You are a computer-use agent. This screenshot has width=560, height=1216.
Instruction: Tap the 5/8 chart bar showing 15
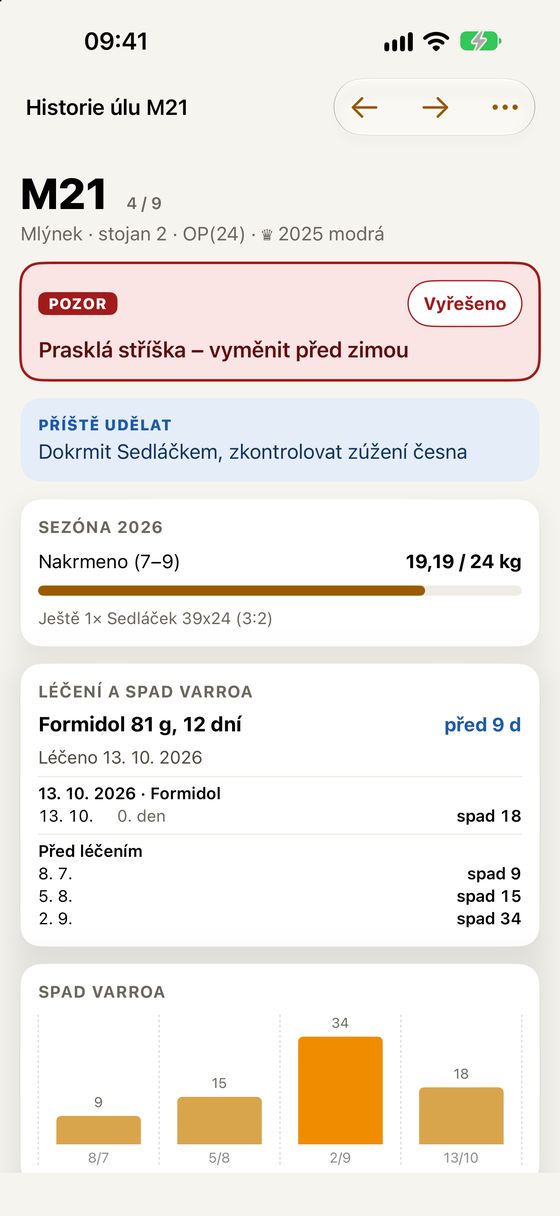pos(219,1120)
